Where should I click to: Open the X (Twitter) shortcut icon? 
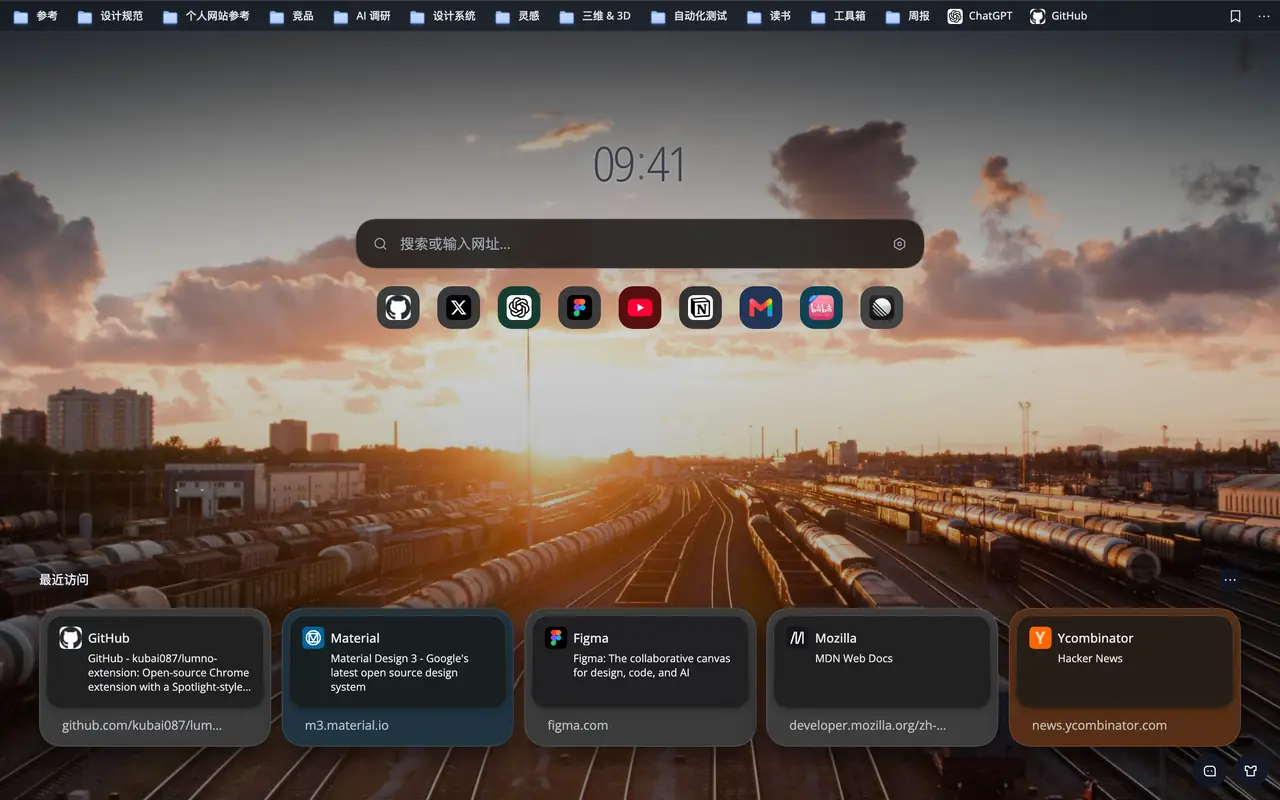(x=458, y=308)
